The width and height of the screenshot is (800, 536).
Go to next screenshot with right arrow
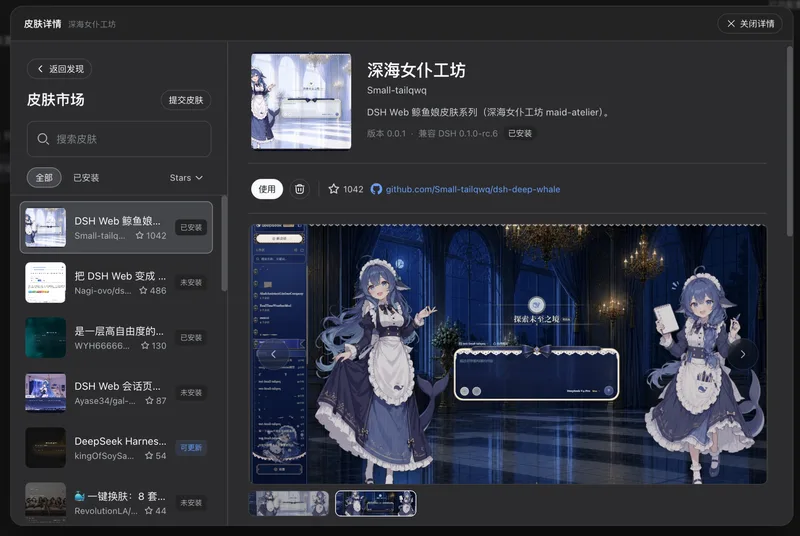click(x=743, y=354)
